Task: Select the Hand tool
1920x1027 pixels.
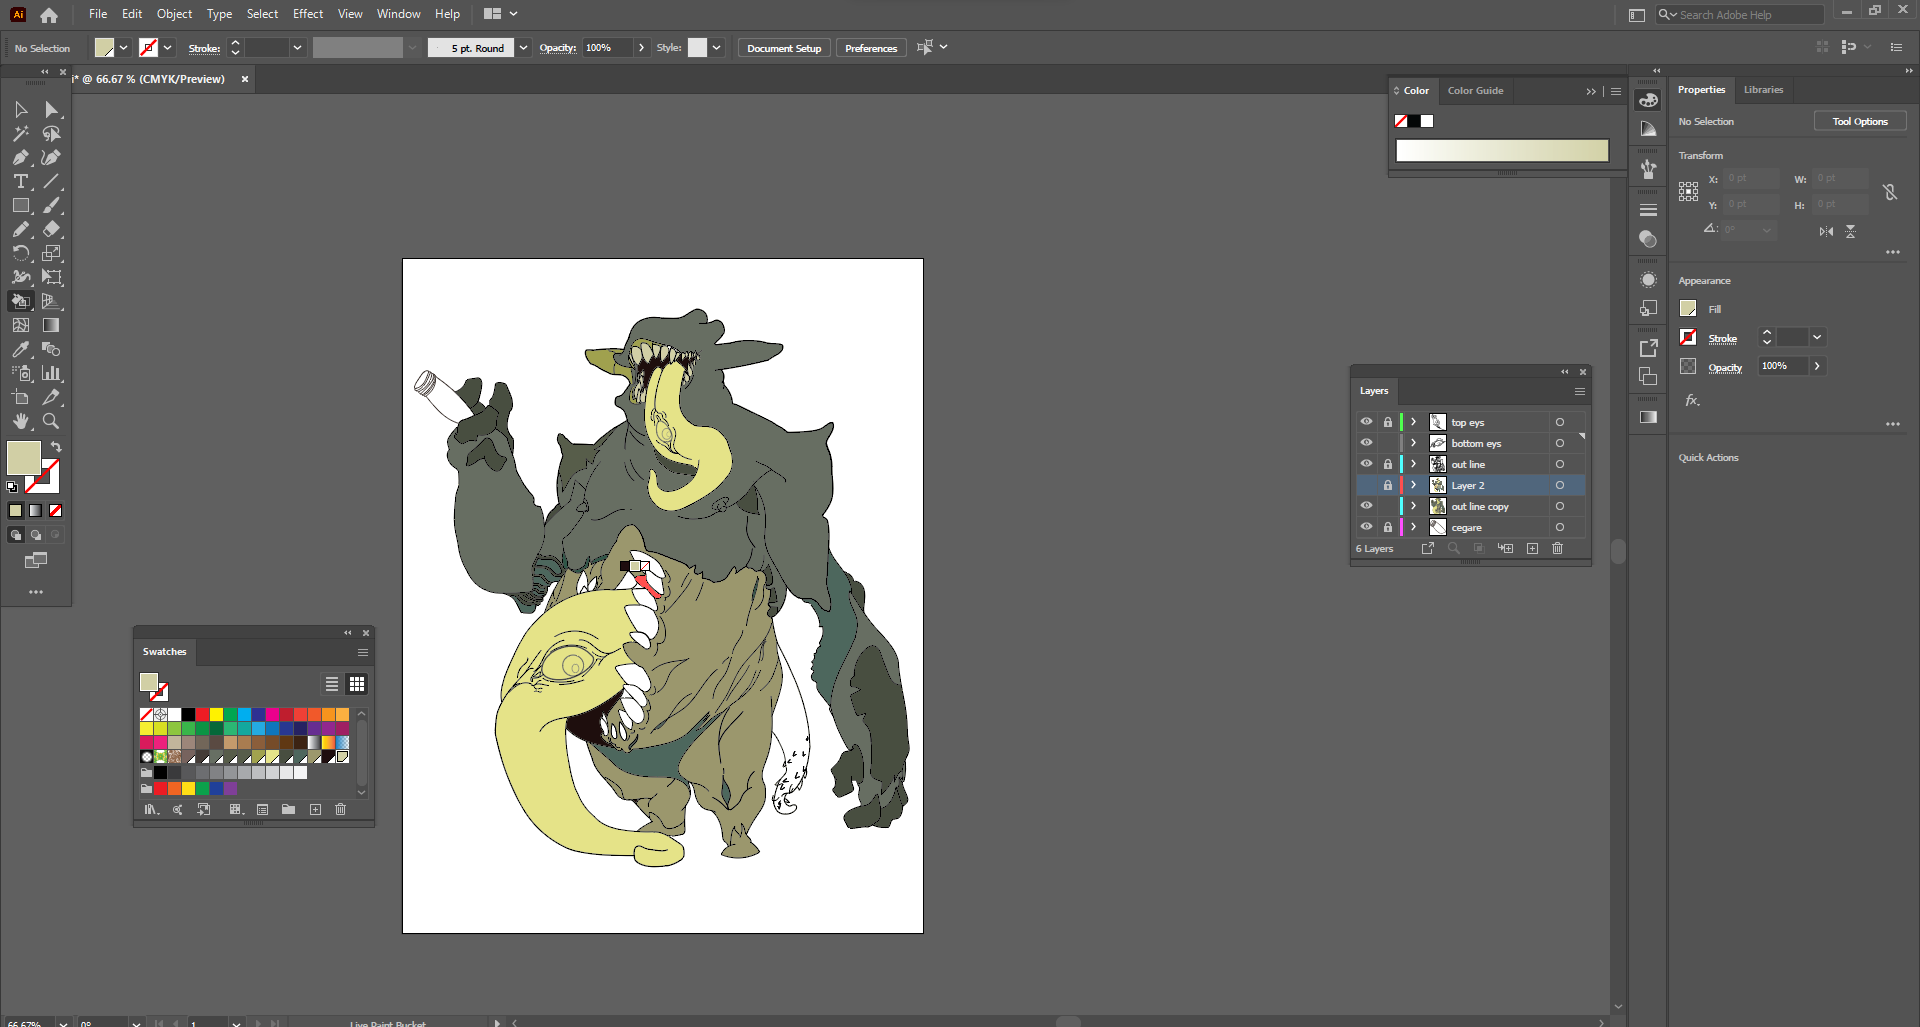Action: point(20,421)
